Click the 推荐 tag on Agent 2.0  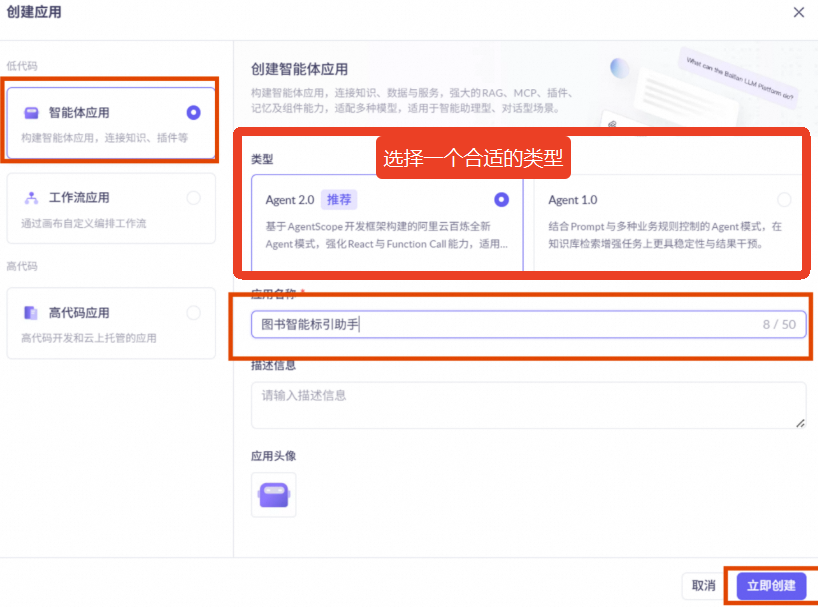coord(339,200)
